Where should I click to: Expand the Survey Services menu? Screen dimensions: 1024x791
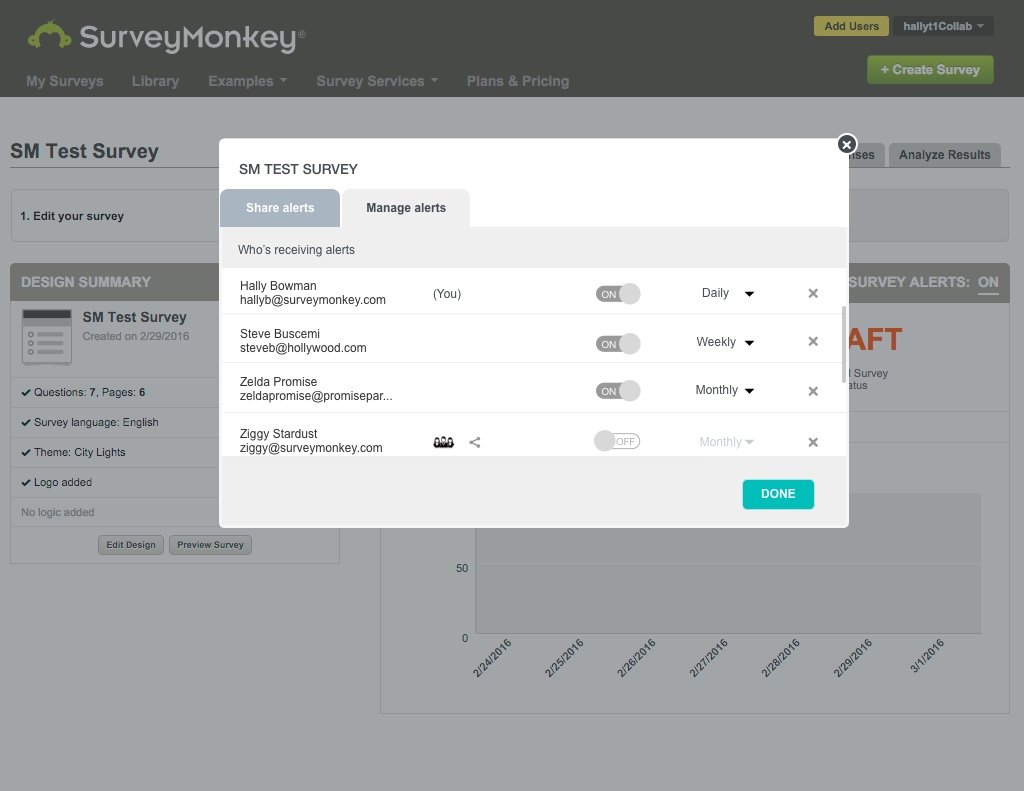click(377, 81)
